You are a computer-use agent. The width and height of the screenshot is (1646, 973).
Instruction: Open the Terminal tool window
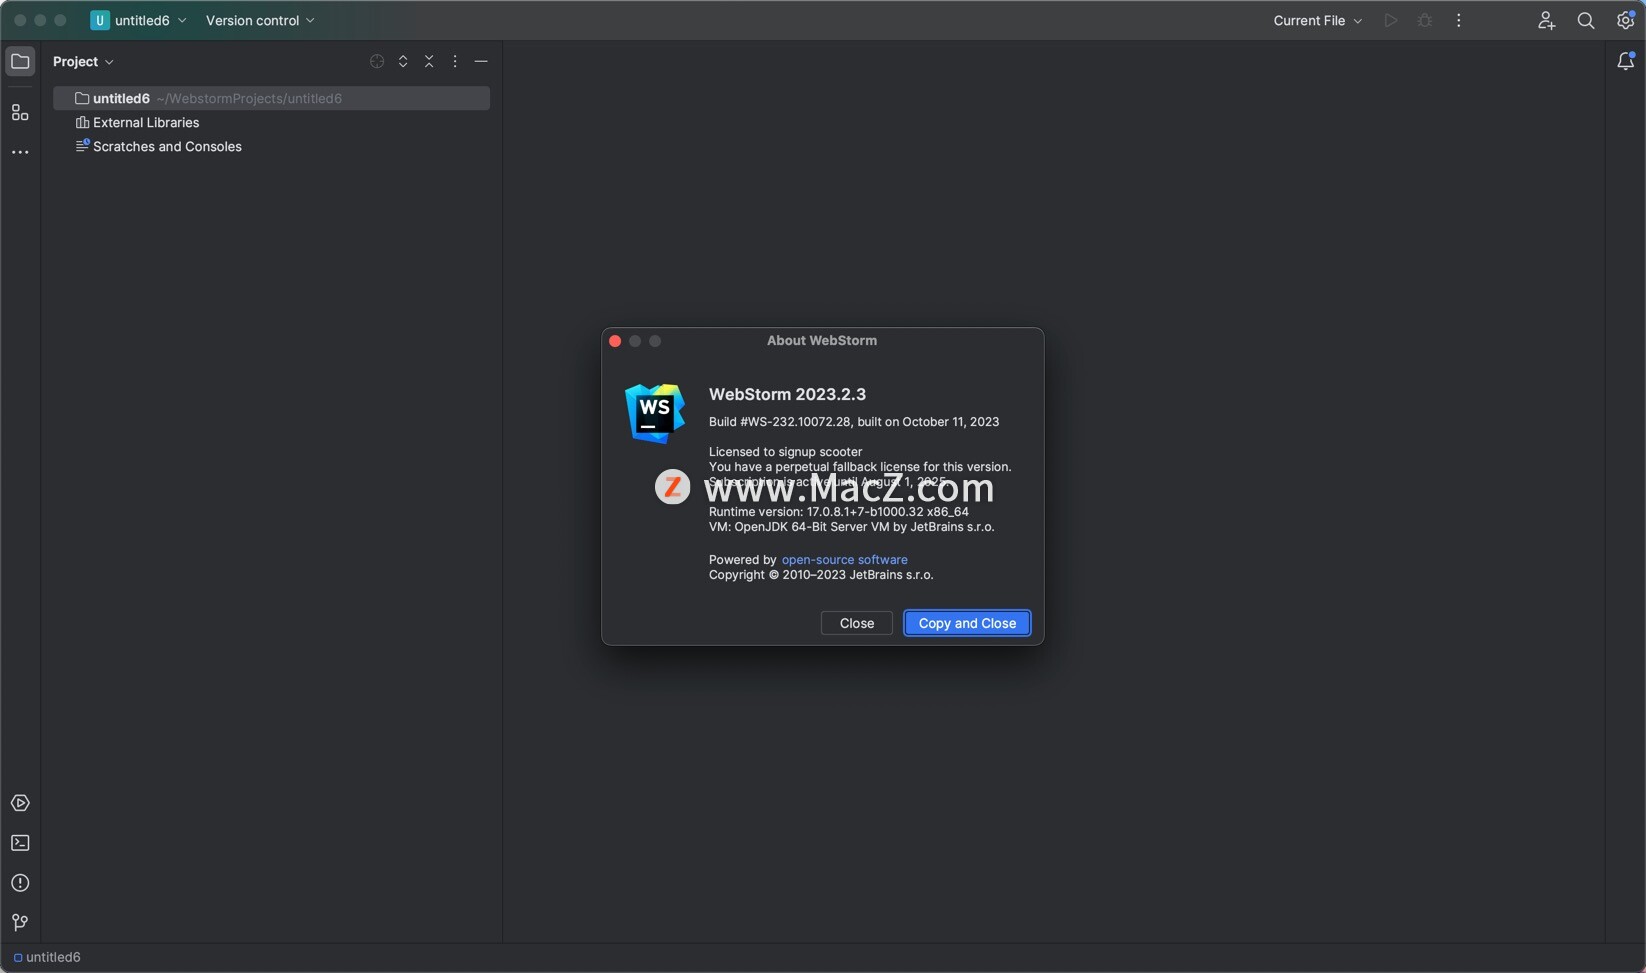point(20,843)
